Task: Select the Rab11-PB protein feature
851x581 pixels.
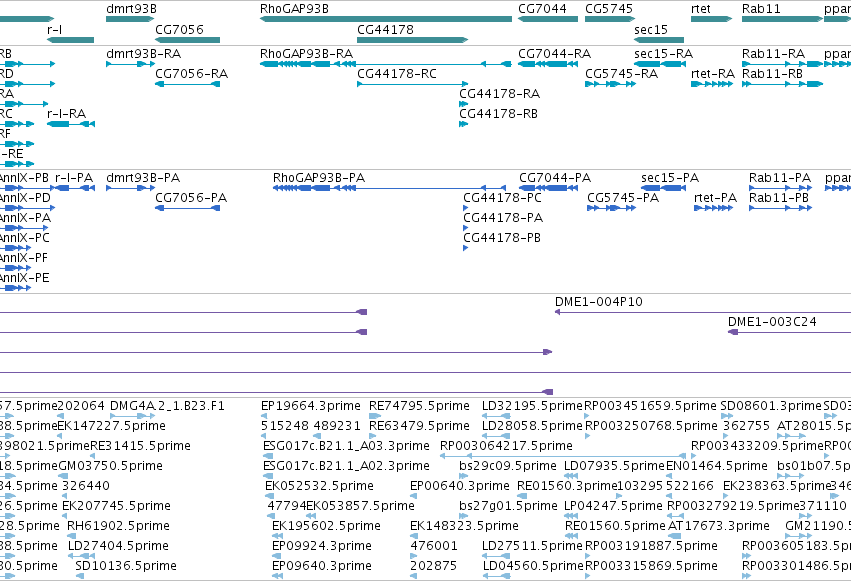Action: pos(780,208)
